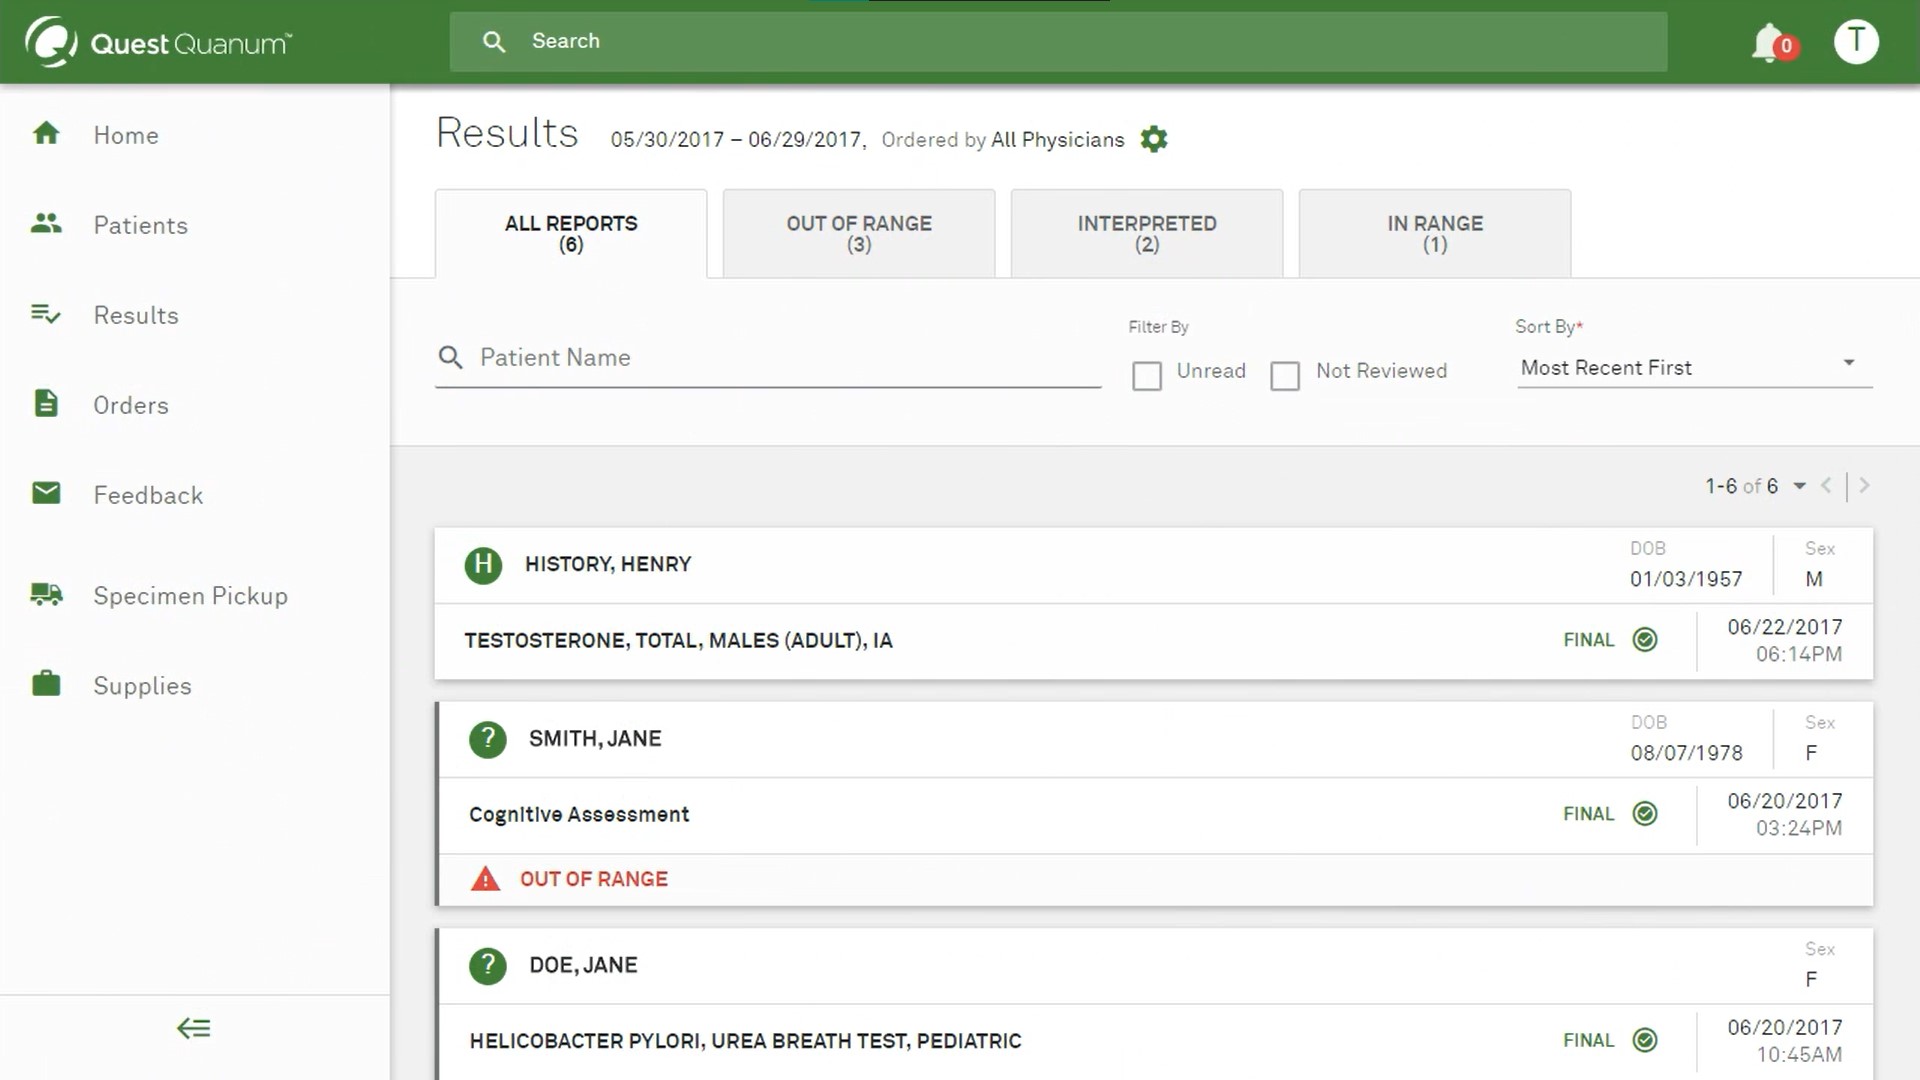Image resolution: width=1920 pixels, height=1080 pixels.
Task: Open patient DOE, JANE
Action: click(583, 965)
